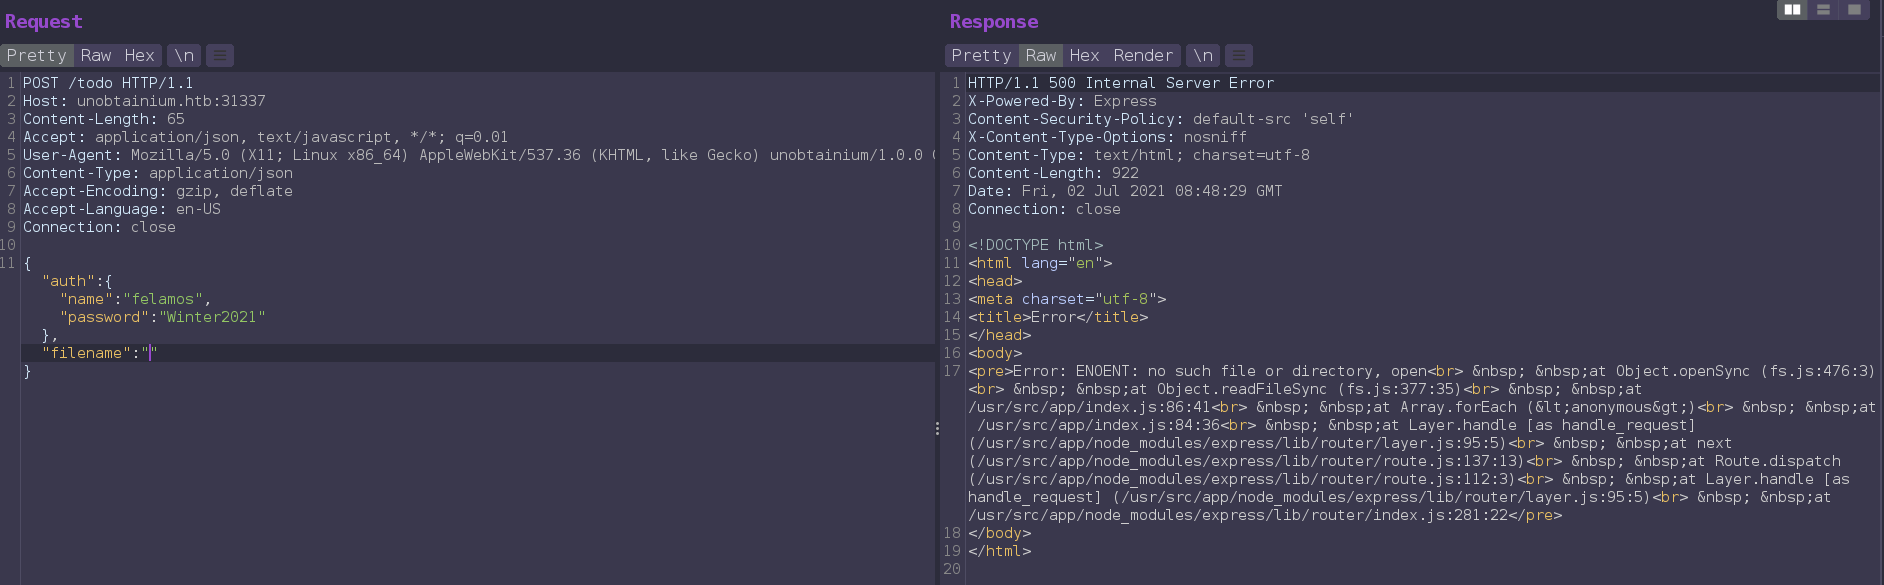This screenshot has height=585, width=1884.
Task: Click the password value Winter2021
Action: pyautogui.click(x=212, y=317)
